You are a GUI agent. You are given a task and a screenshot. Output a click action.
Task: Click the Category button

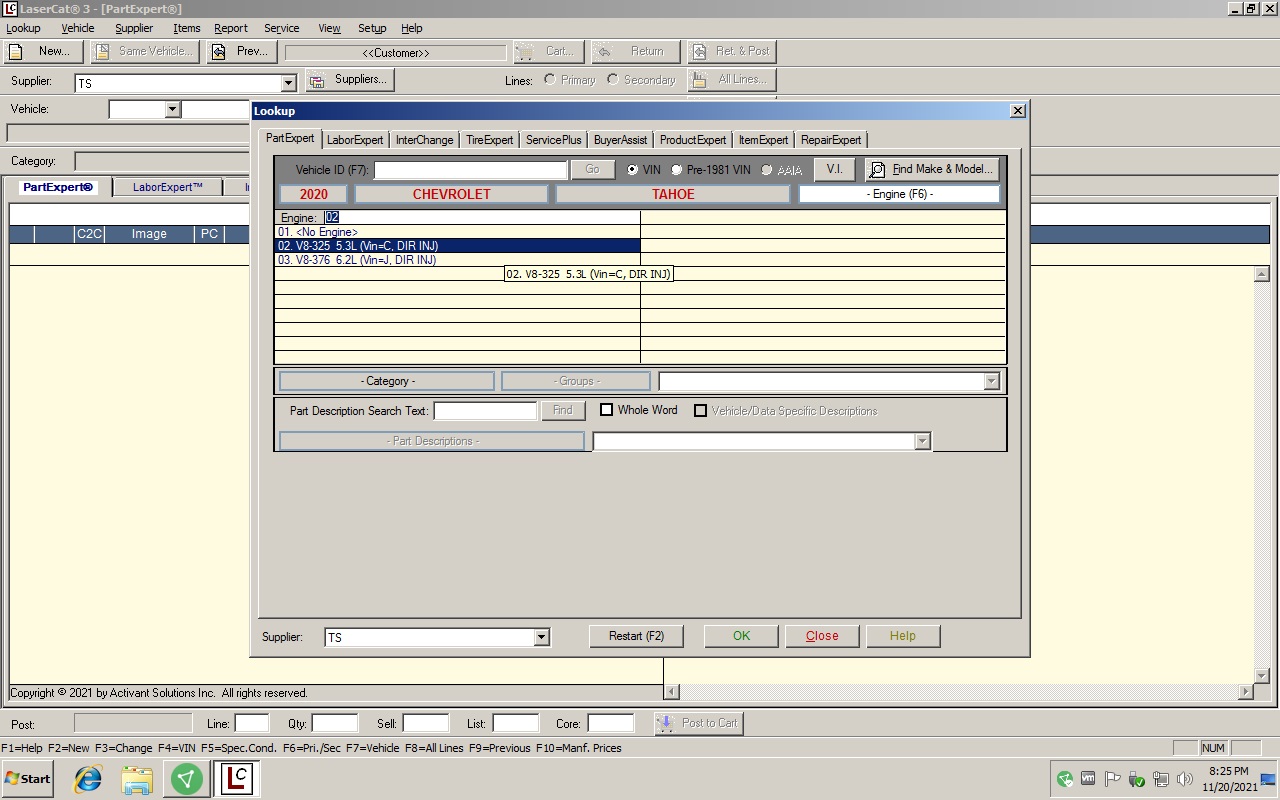pos(387,381)
